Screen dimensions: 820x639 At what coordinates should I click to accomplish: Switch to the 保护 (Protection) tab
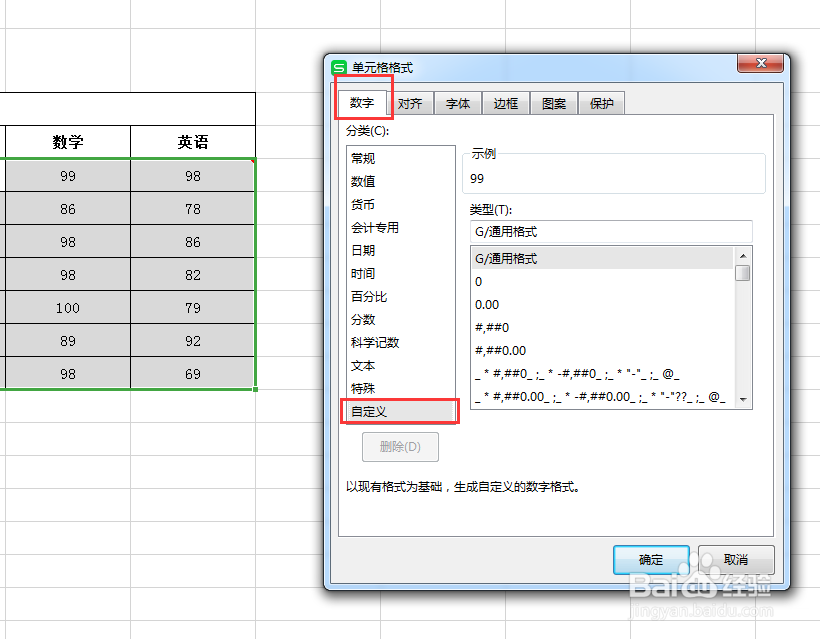[x=601, y=102]
